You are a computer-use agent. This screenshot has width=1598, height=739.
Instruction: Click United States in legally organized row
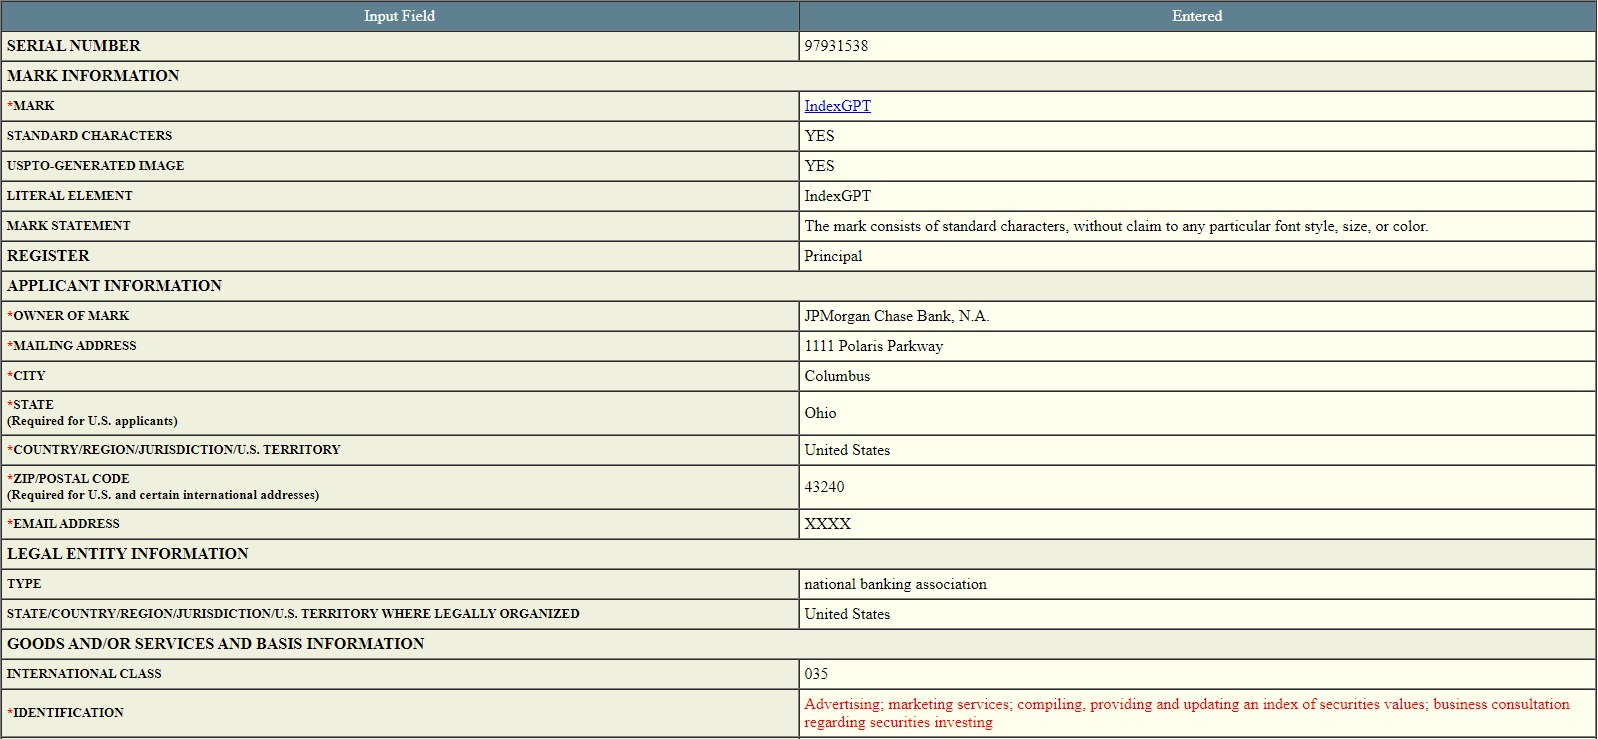click(847, 614)
